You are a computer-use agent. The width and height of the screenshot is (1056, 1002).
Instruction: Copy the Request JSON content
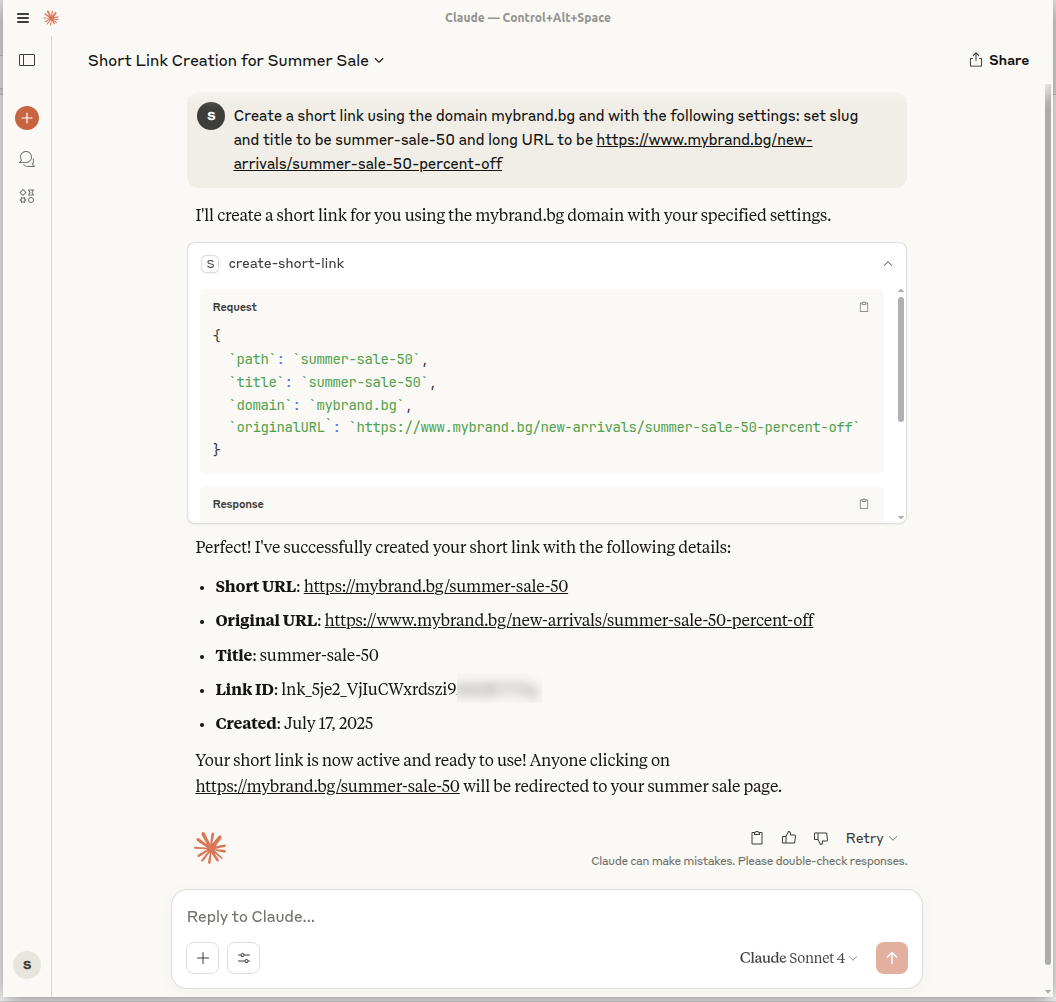click(x=864, y=307)
